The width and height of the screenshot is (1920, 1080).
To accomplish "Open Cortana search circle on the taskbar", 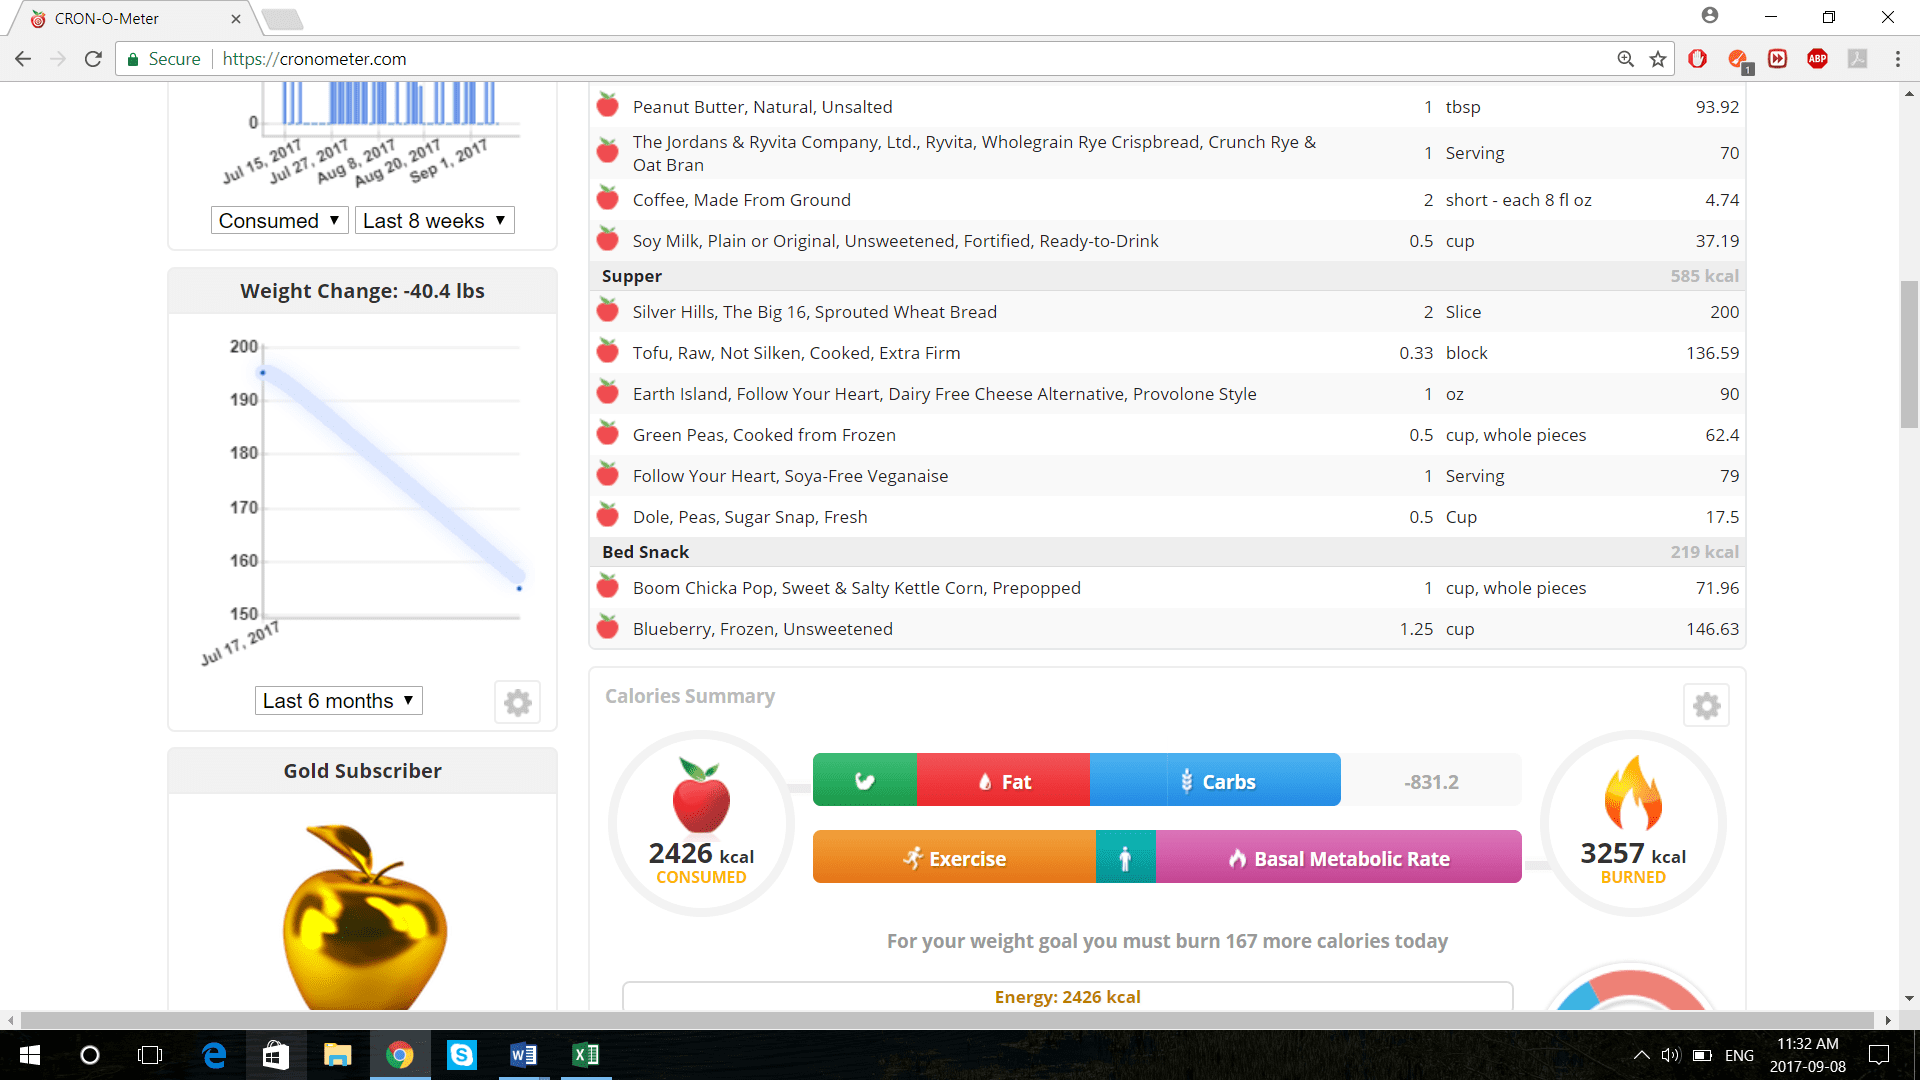I will click(90, 1055).
